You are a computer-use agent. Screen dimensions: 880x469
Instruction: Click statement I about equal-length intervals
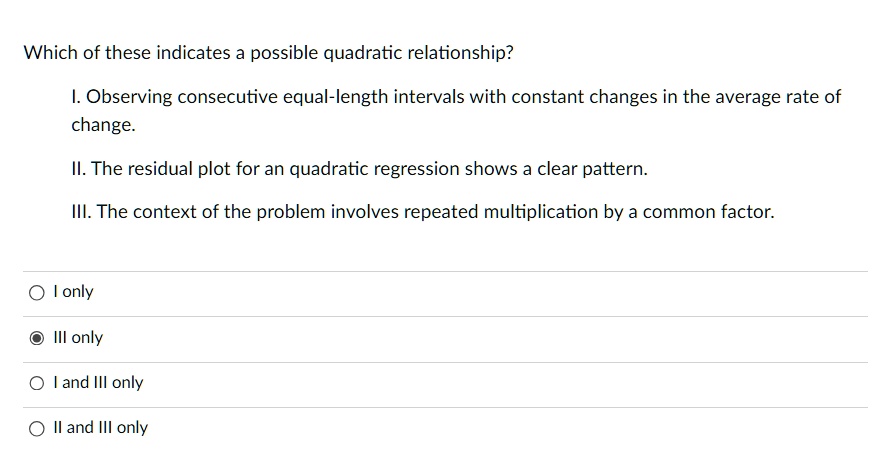click(455, 97)
